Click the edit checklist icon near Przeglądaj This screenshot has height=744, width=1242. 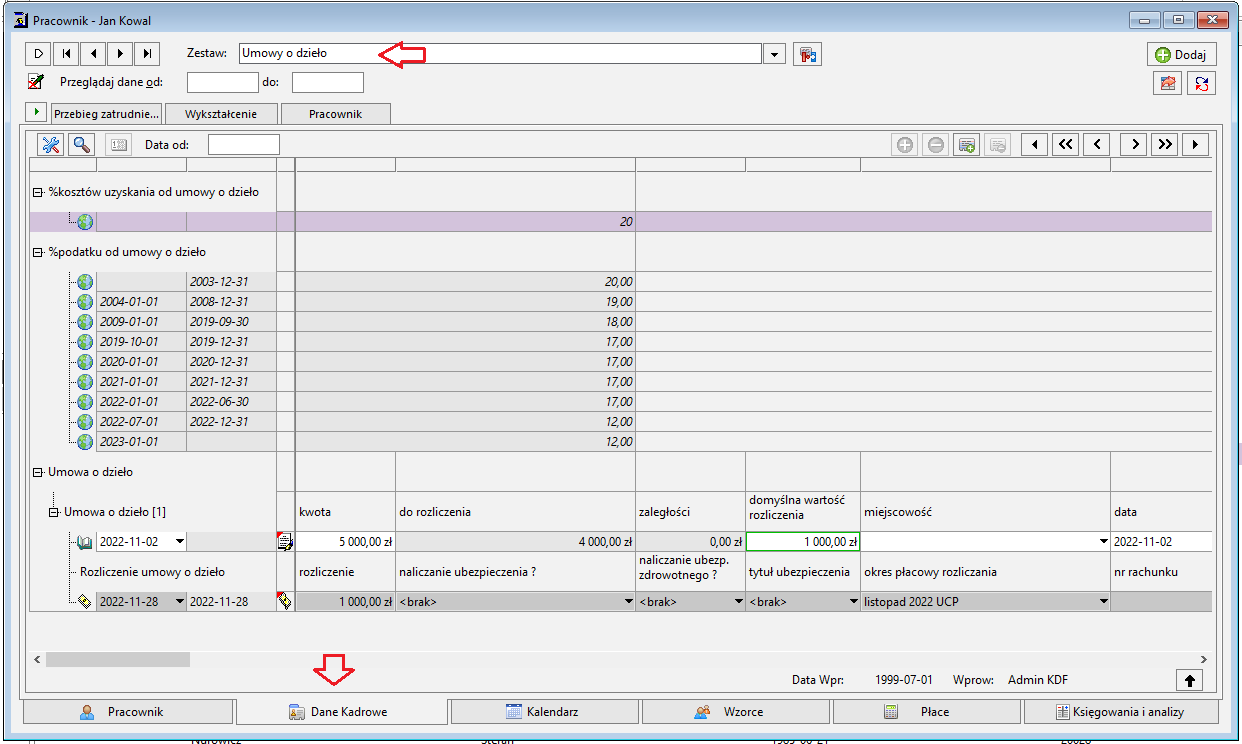36,82
